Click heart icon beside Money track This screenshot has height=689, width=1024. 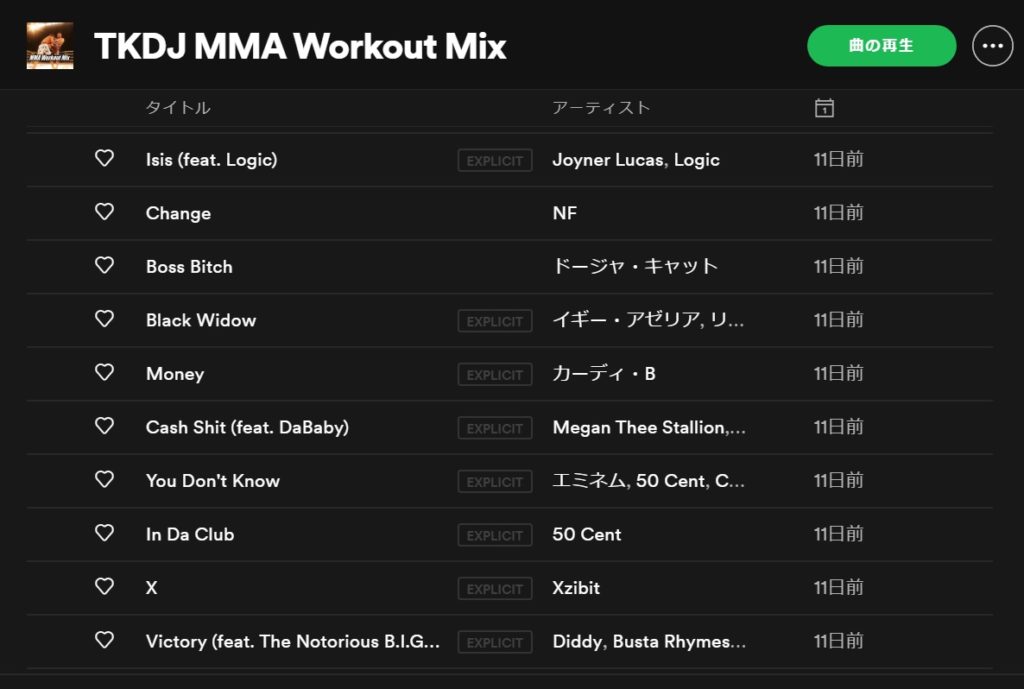(x=104, y=373)
